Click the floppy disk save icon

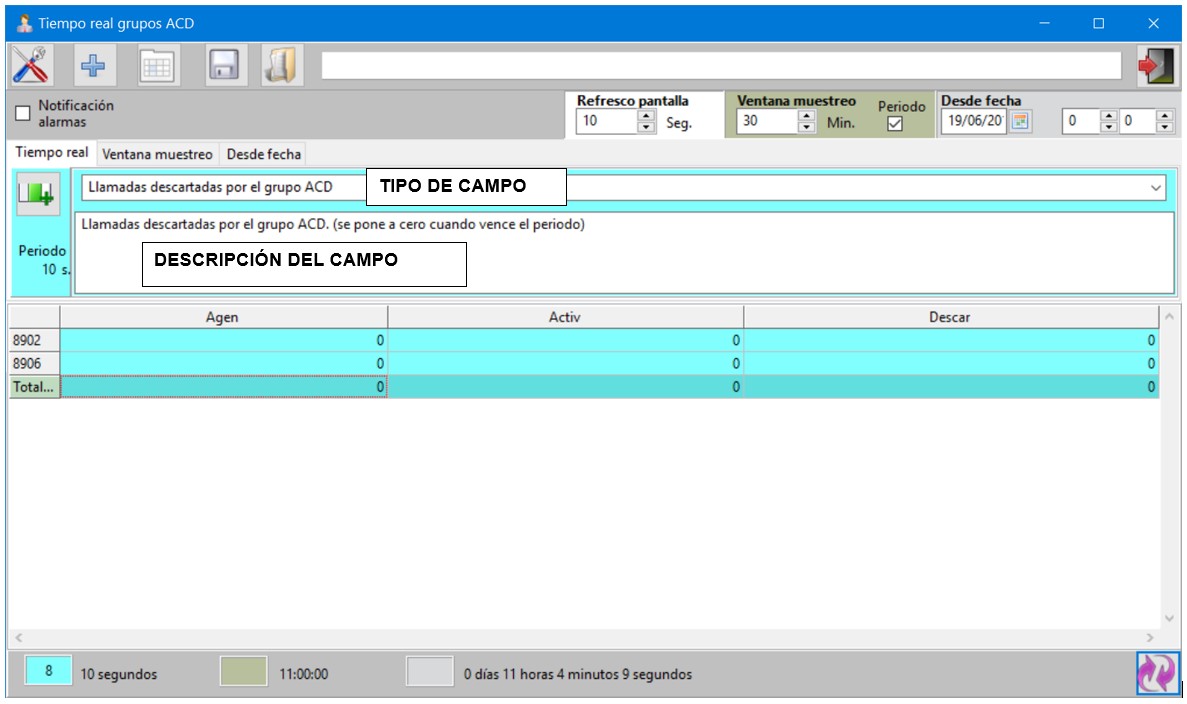click(224, 65)
